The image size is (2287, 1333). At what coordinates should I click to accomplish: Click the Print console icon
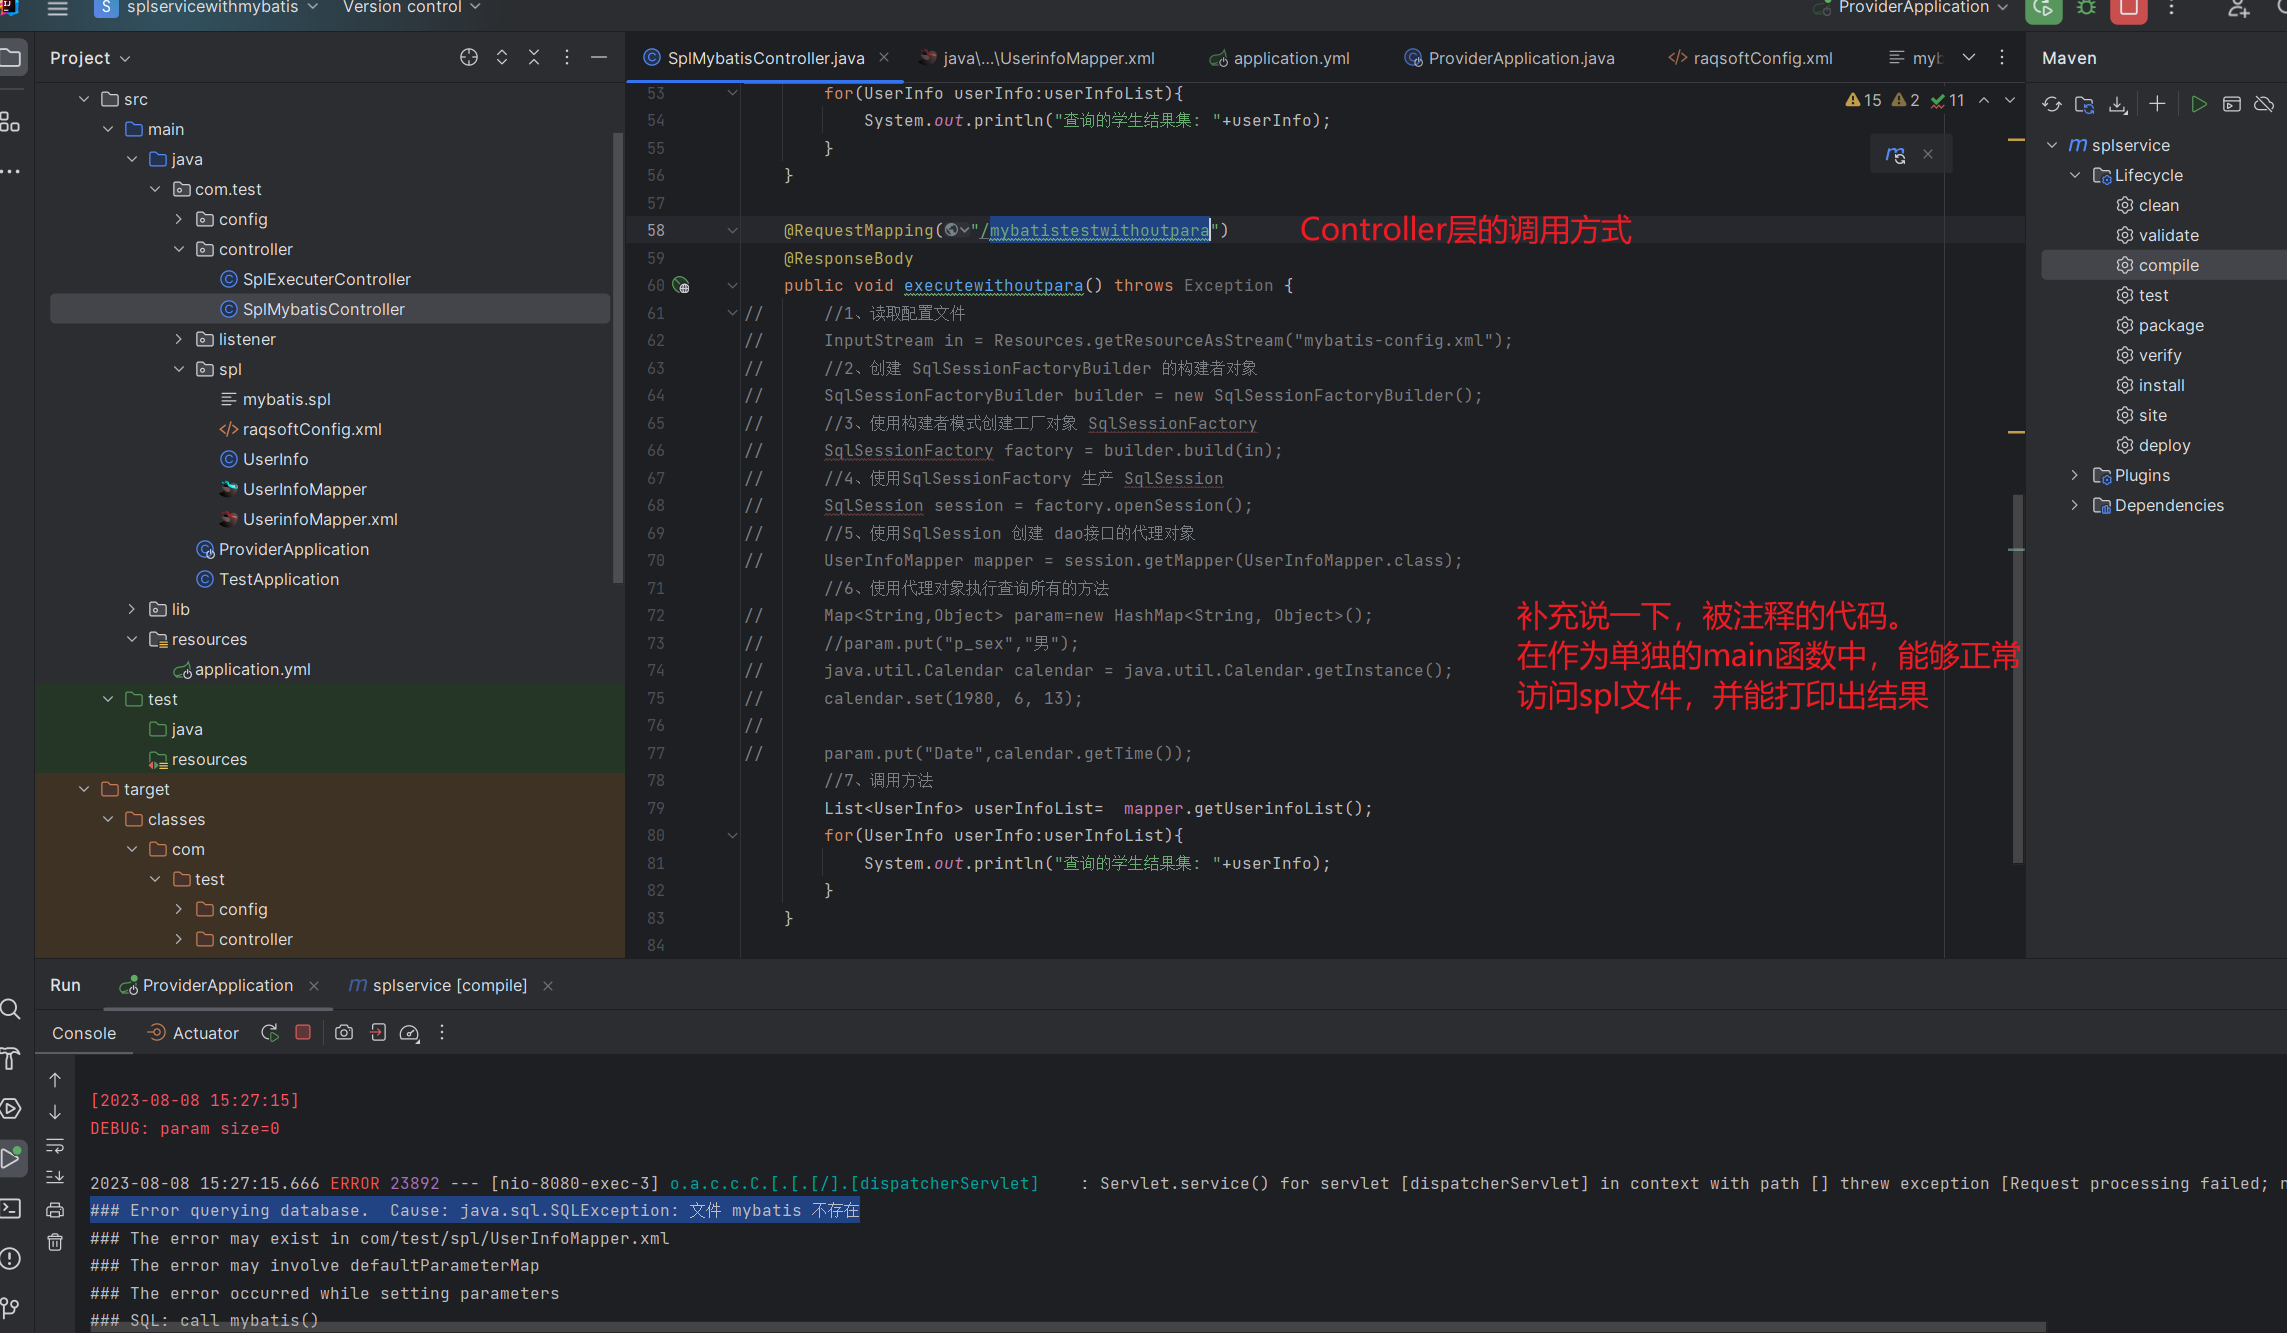[x=55, y=1210]
